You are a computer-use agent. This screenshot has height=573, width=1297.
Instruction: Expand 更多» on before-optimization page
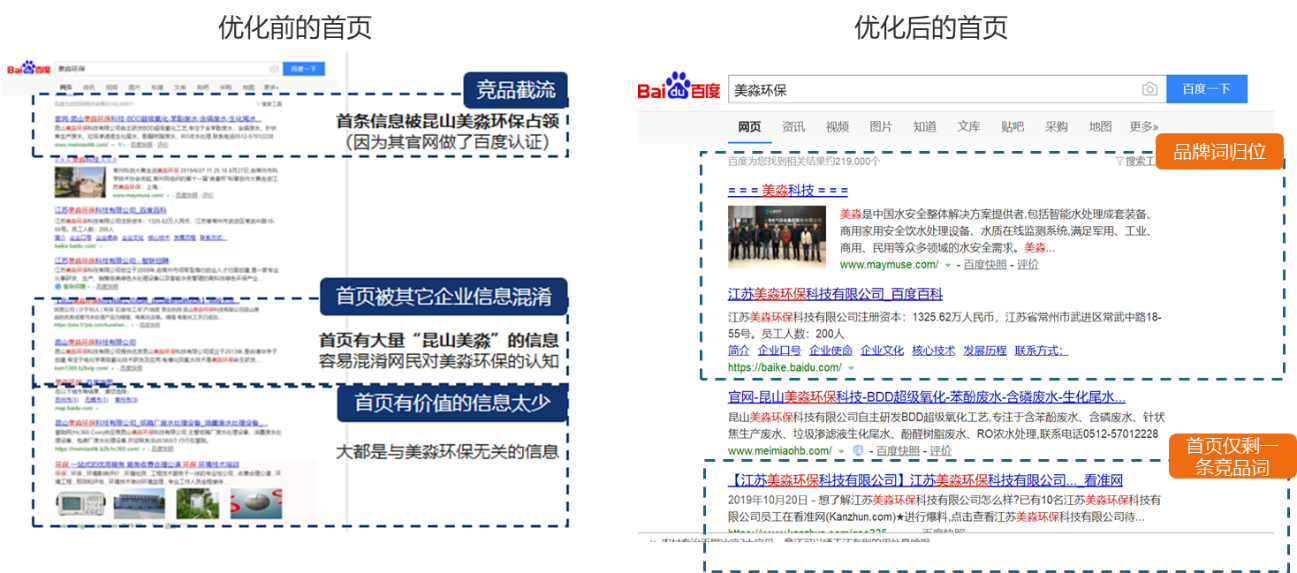click(271, 87)
